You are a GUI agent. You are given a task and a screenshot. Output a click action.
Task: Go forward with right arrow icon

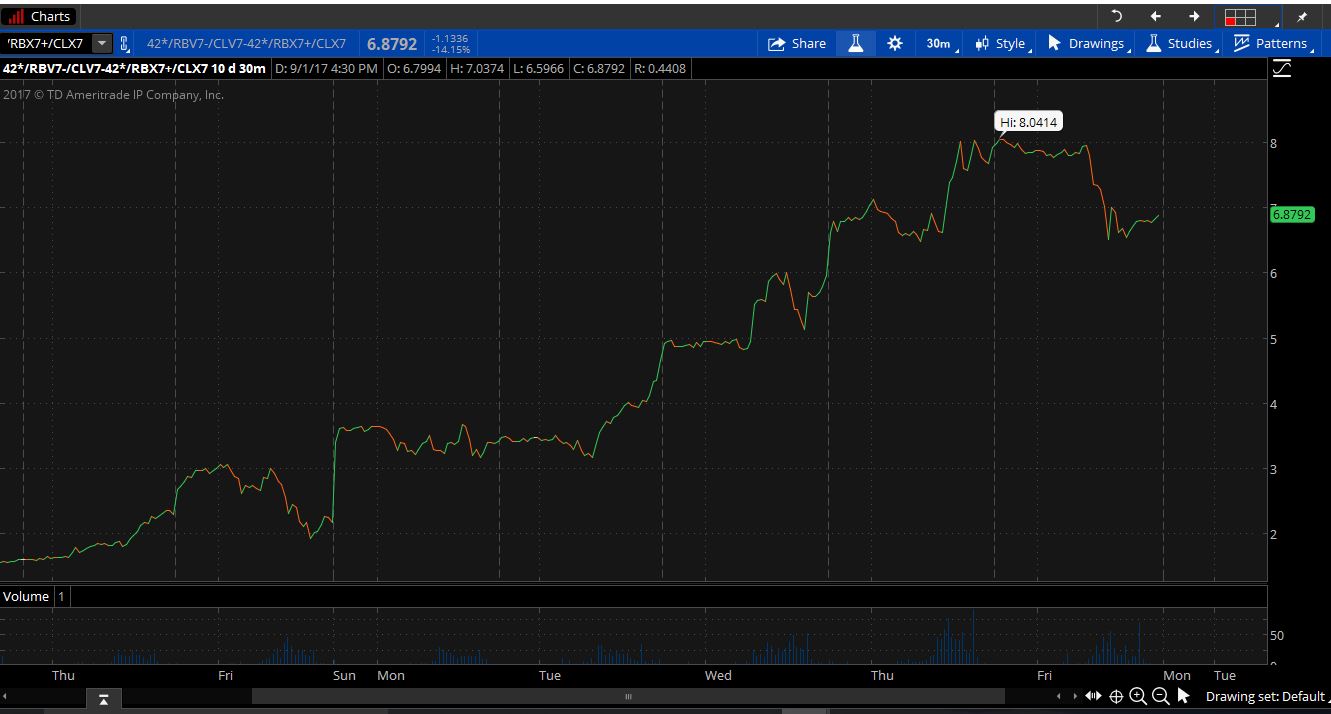[x=1194, y=16]
